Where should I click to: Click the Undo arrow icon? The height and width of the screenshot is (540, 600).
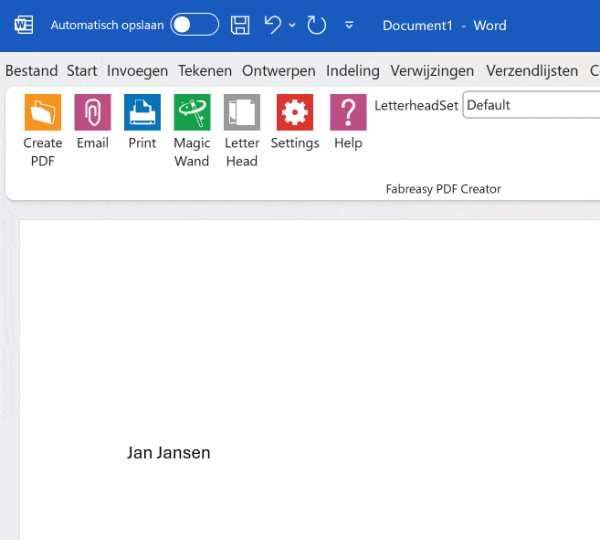273,25
